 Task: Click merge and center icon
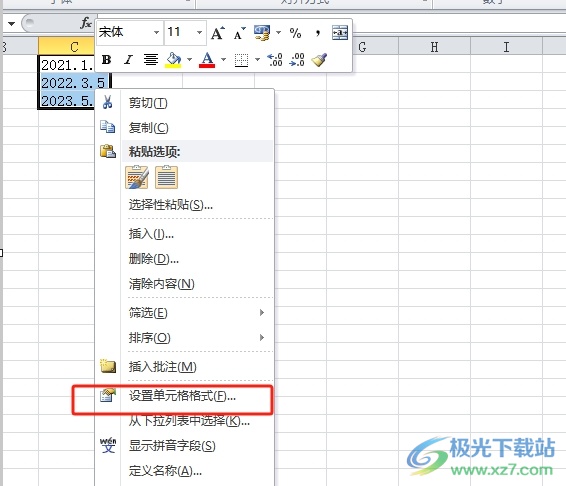(x=340, y=33)
